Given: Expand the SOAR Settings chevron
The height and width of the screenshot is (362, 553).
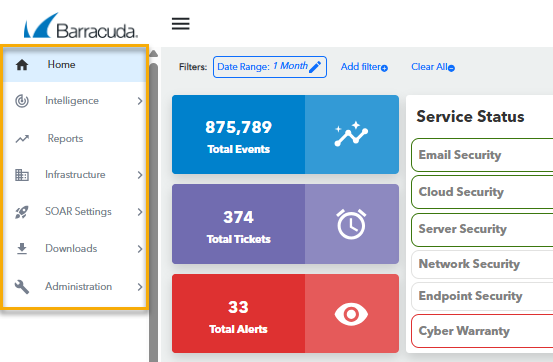Looking at the screenshot, I should click(140, 212).
